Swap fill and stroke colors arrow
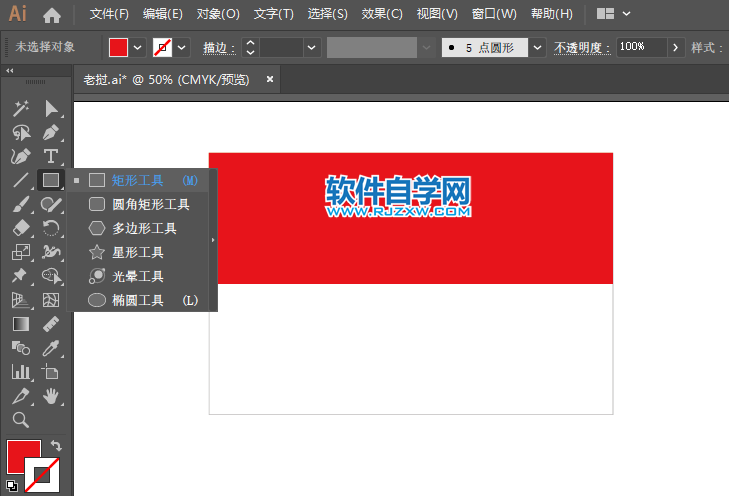 coord(57,446)
